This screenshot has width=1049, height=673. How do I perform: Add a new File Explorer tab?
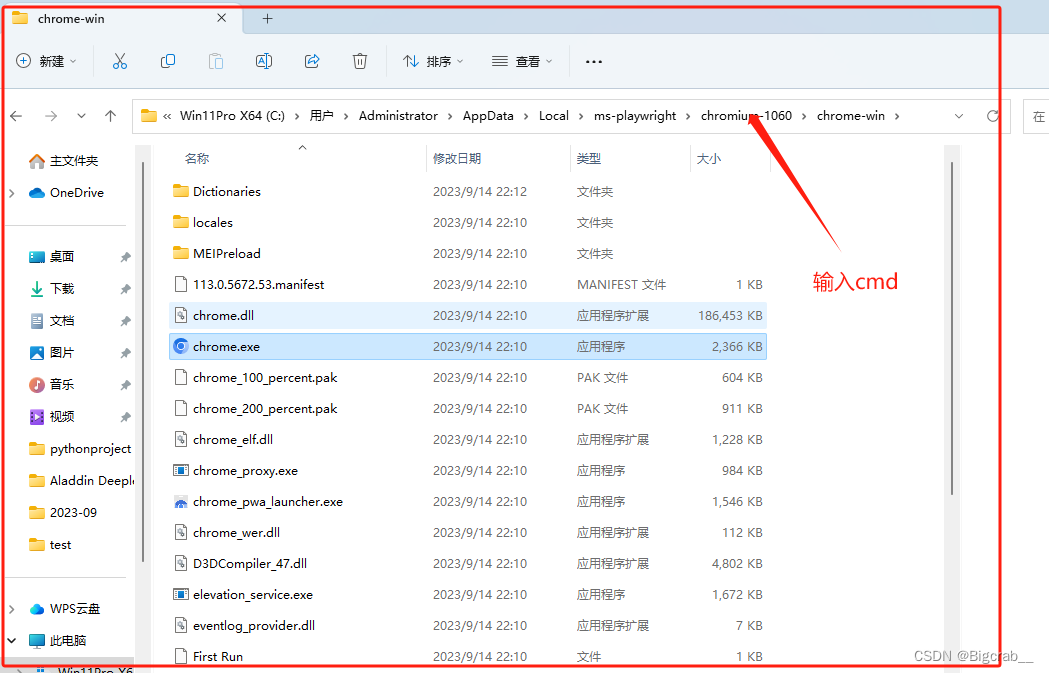click(x=267, y=19)
